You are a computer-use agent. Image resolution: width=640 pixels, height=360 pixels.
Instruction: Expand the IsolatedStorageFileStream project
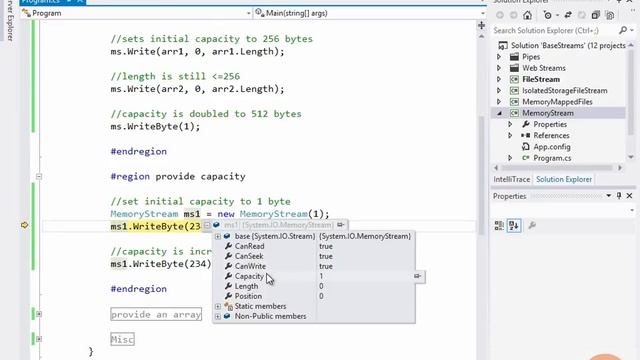[499, 91]
